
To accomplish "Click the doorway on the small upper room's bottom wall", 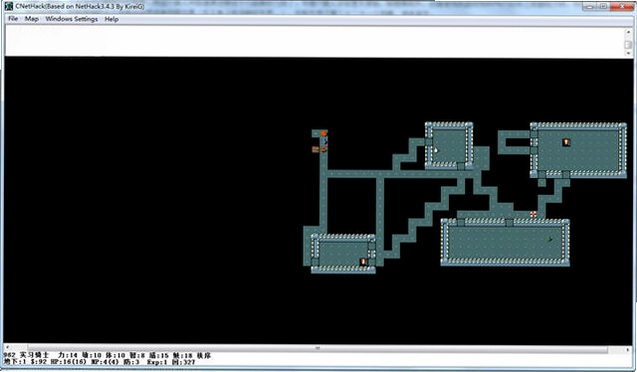I will pos(461,166).
